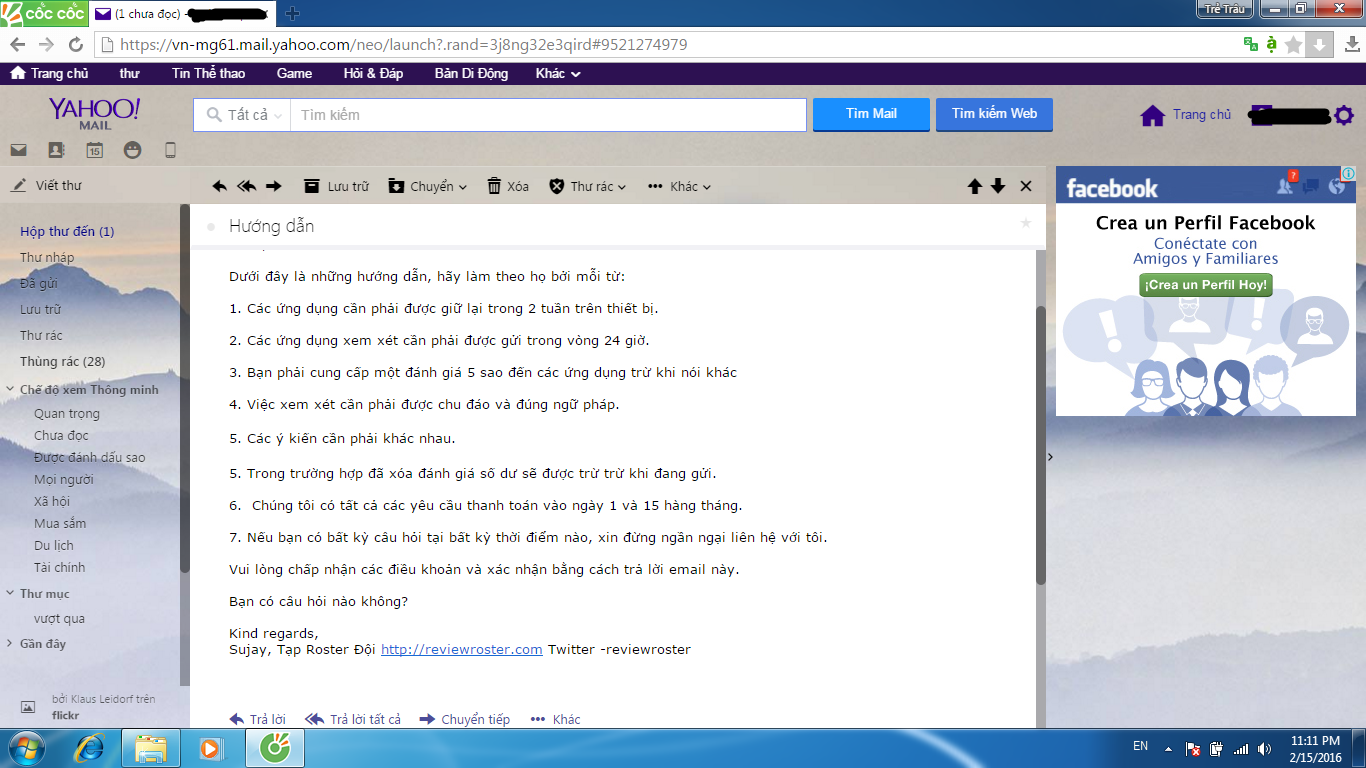This screenshot has height=768, width=1366.
Task: Toggle the unread dot beside the Hướng dẫn subject
Action: 211,227
